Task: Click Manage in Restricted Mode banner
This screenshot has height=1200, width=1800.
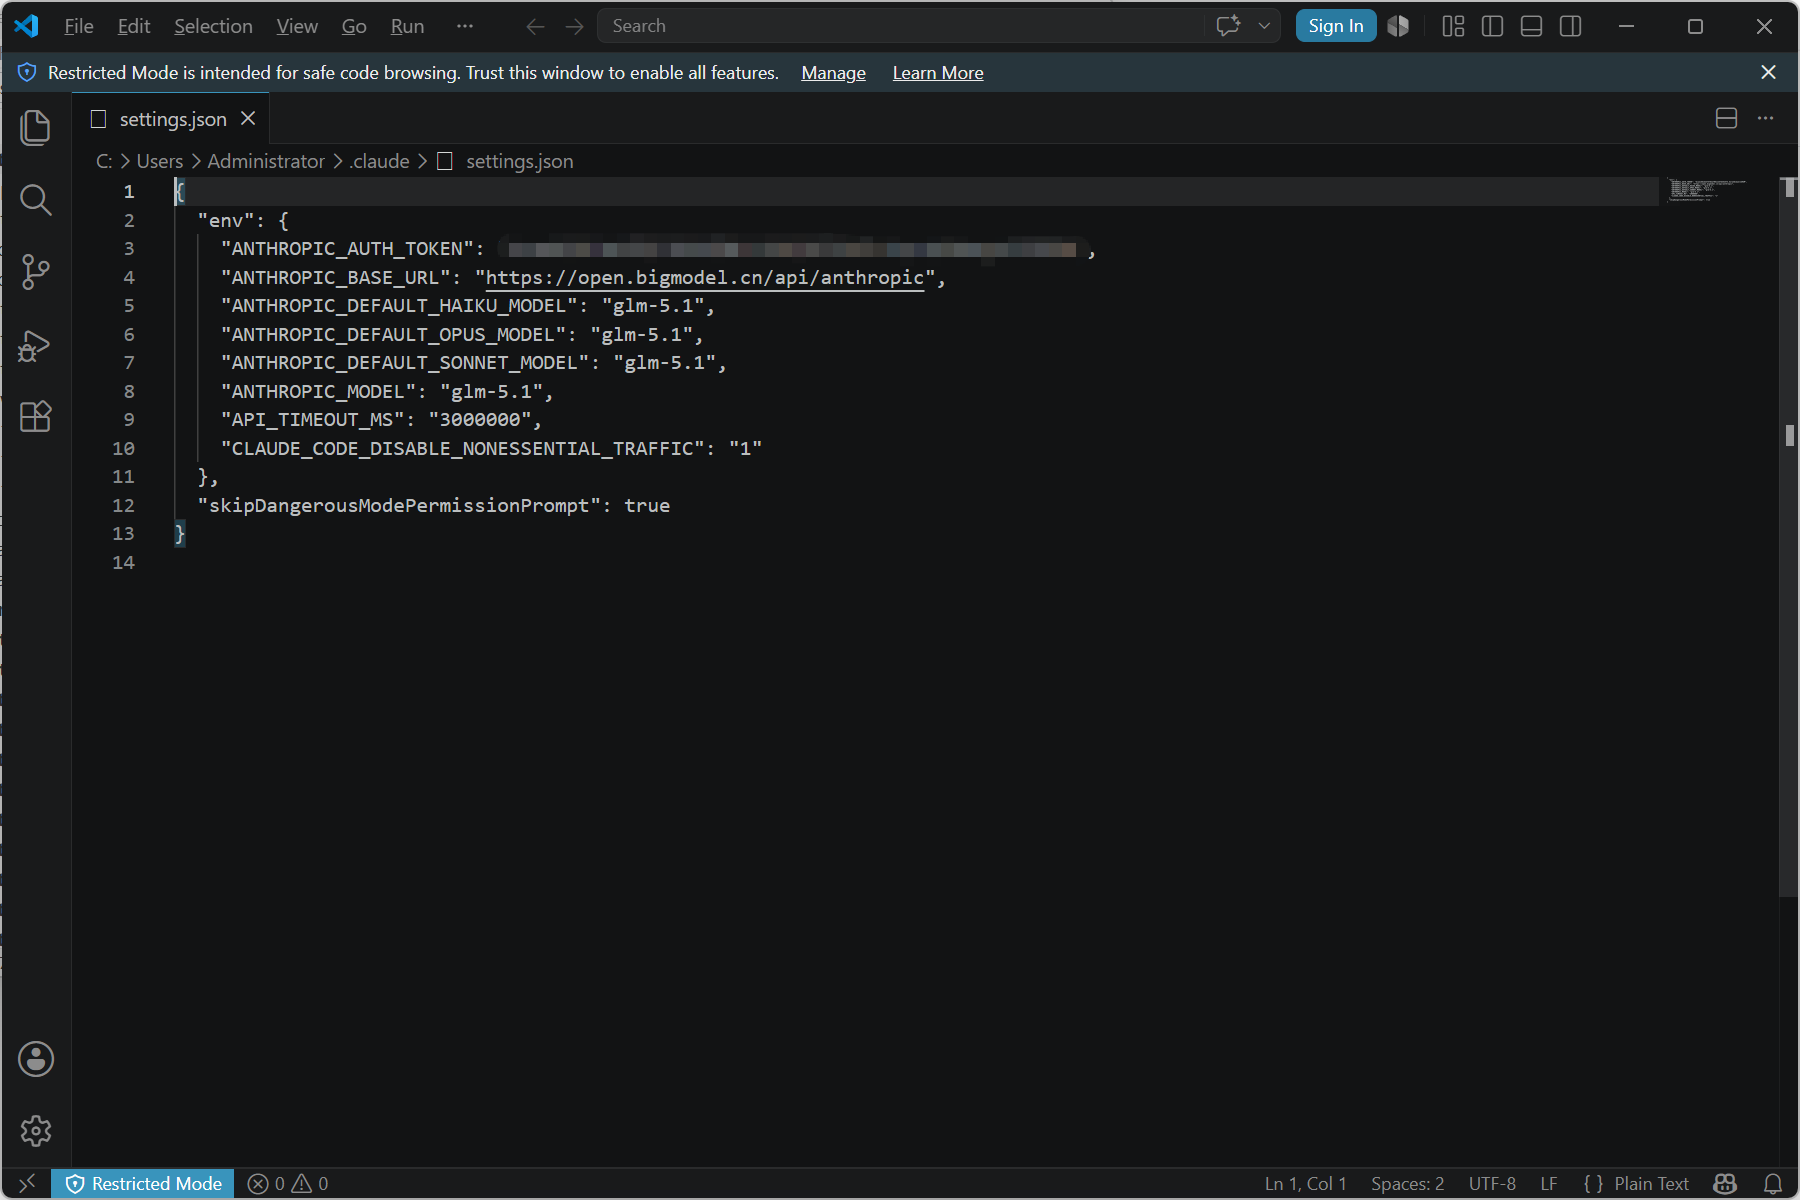Action: [833, 73]
